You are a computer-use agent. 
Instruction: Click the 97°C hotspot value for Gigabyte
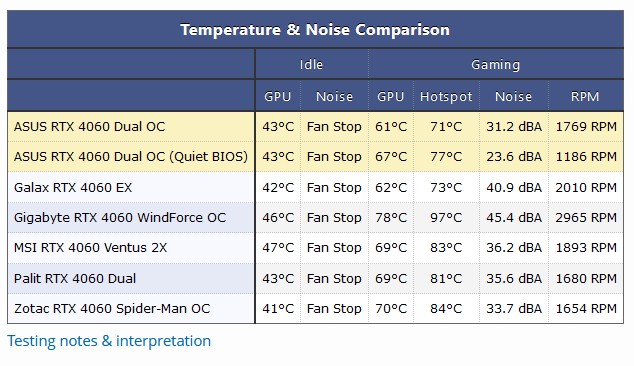tap(446, 218)
